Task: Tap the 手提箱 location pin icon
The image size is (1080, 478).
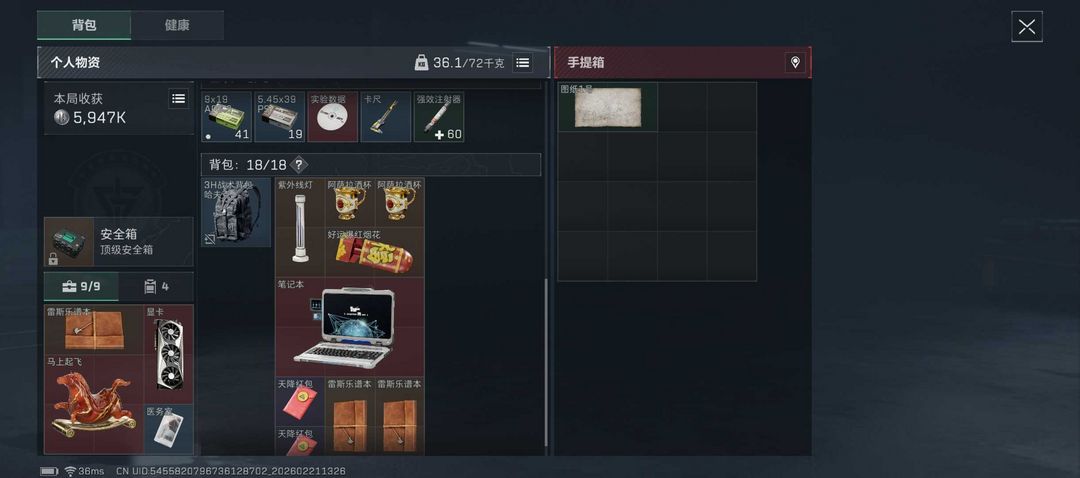Action: pos(795,63)
